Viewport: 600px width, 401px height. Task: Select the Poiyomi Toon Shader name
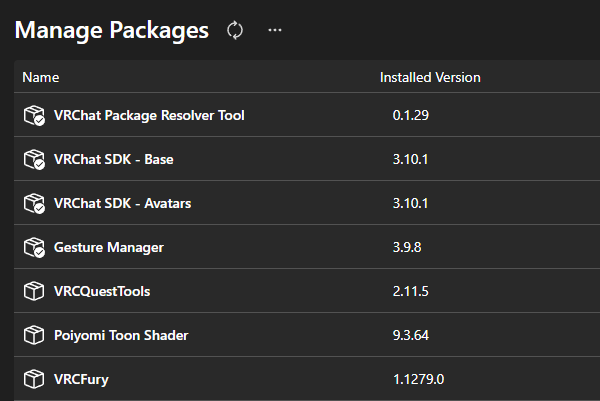coord(121,336)
